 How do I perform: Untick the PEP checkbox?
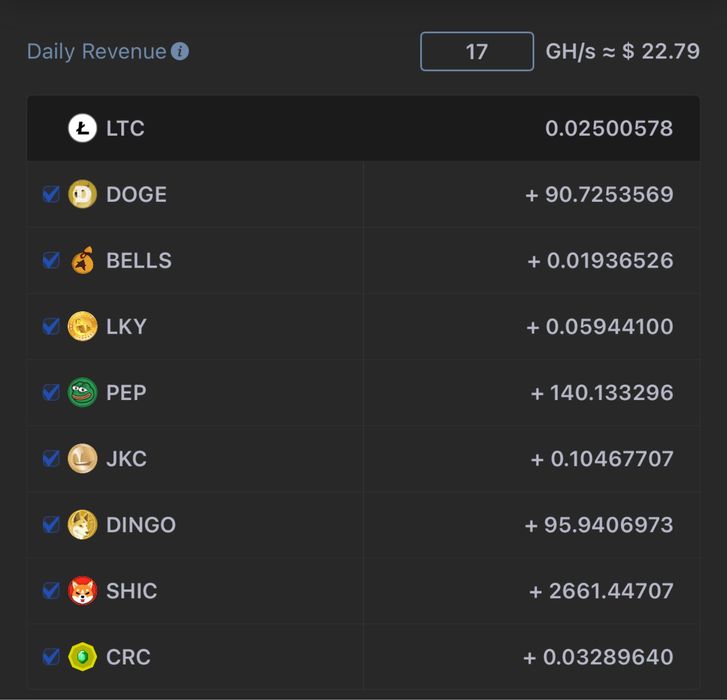coord(51,392)
